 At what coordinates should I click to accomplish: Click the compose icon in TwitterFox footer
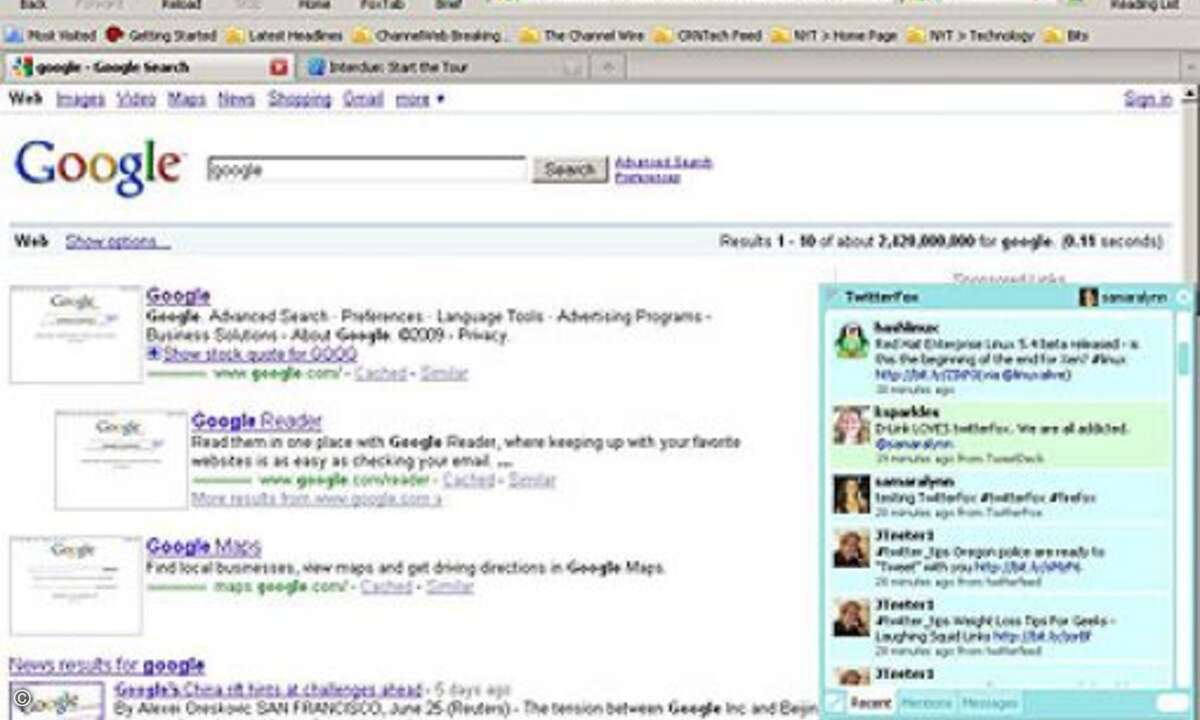coord(834,703)
